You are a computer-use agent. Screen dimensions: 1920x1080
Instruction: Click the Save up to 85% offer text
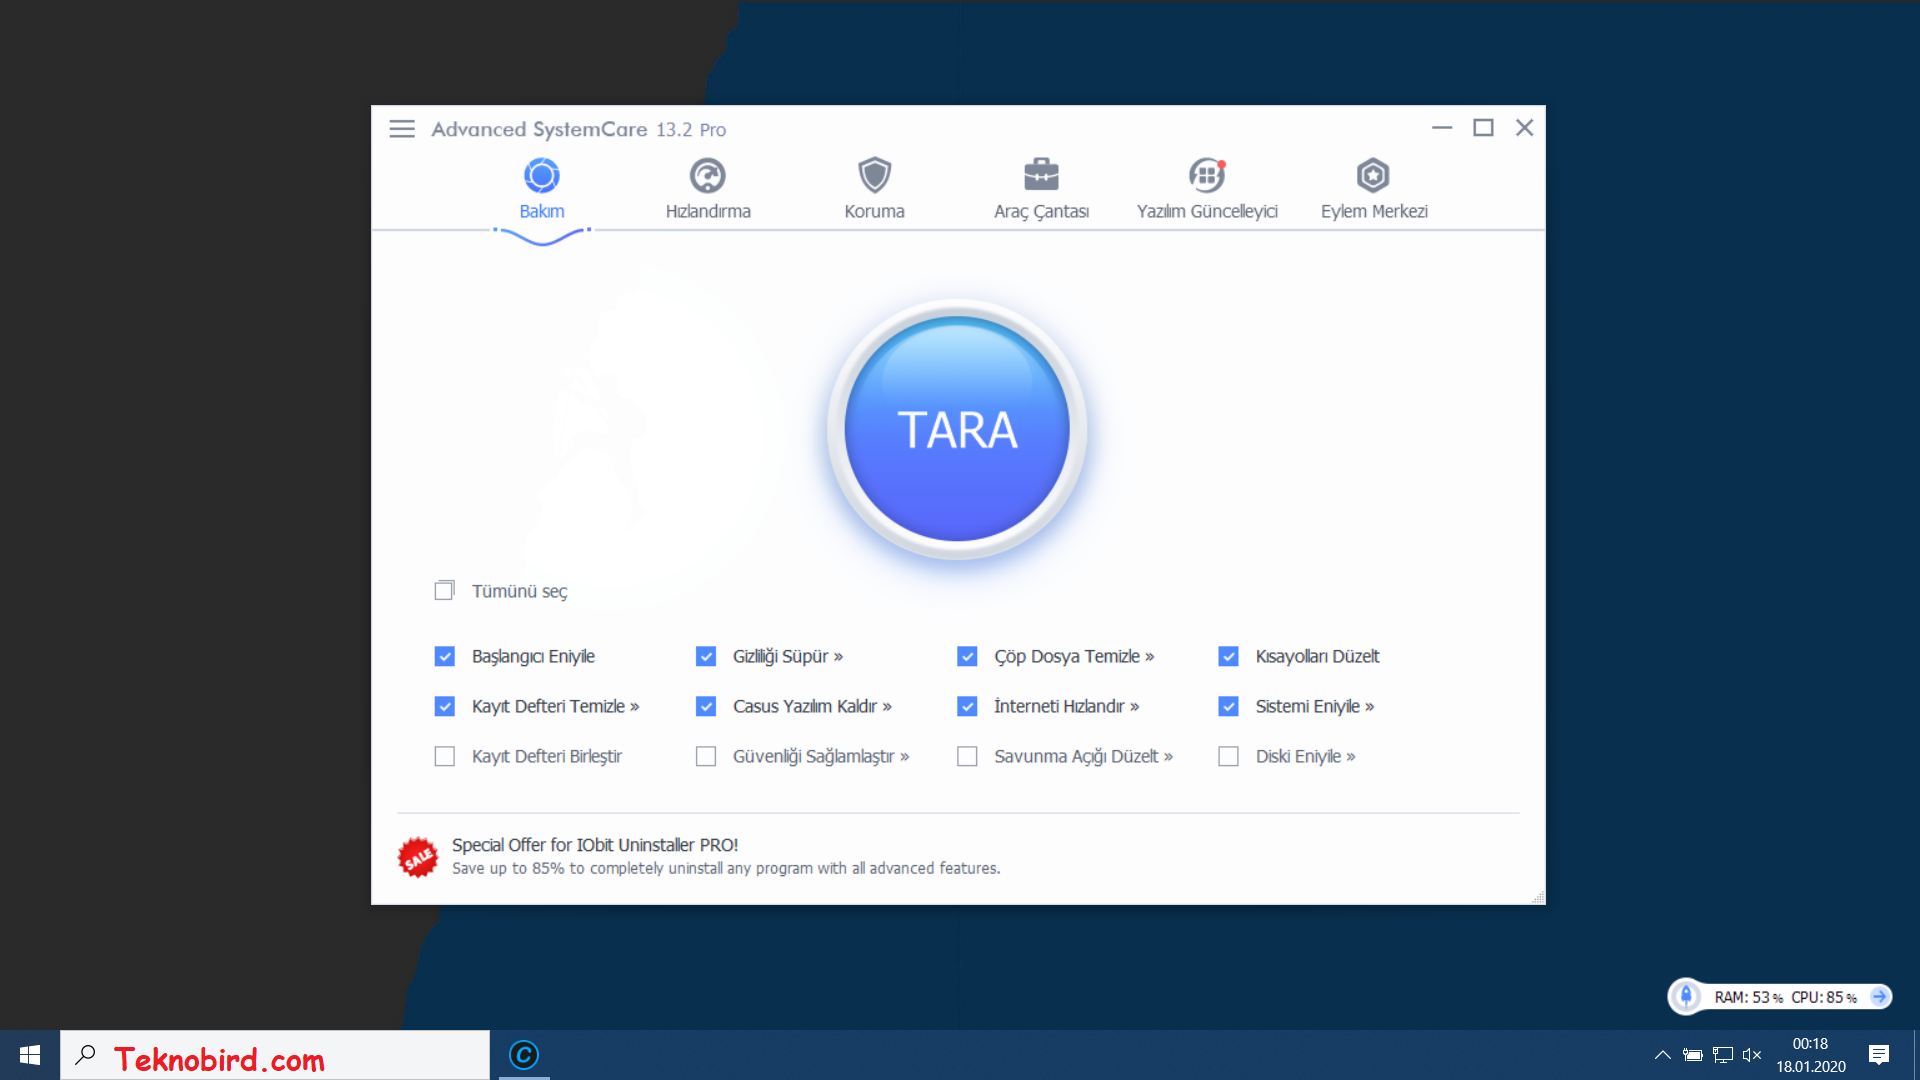pyautogui.click(x=726, y=868)
